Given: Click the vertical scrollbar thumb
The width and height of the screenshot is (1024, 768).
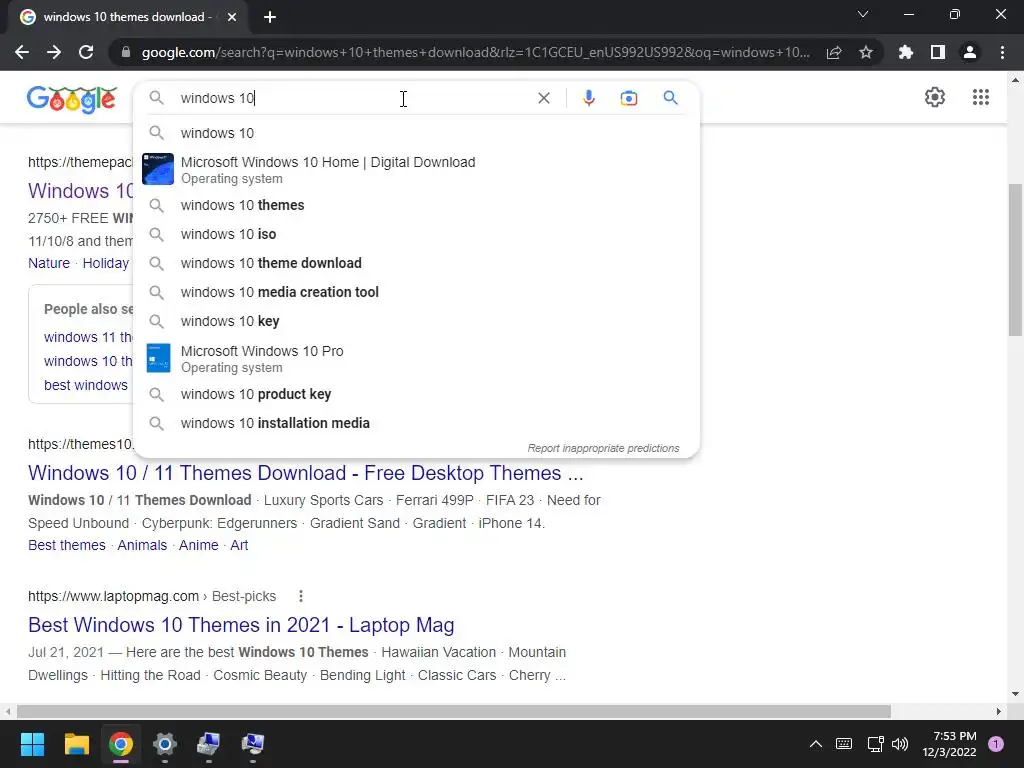Looking at the screenshot, I should pos(1016,259).
